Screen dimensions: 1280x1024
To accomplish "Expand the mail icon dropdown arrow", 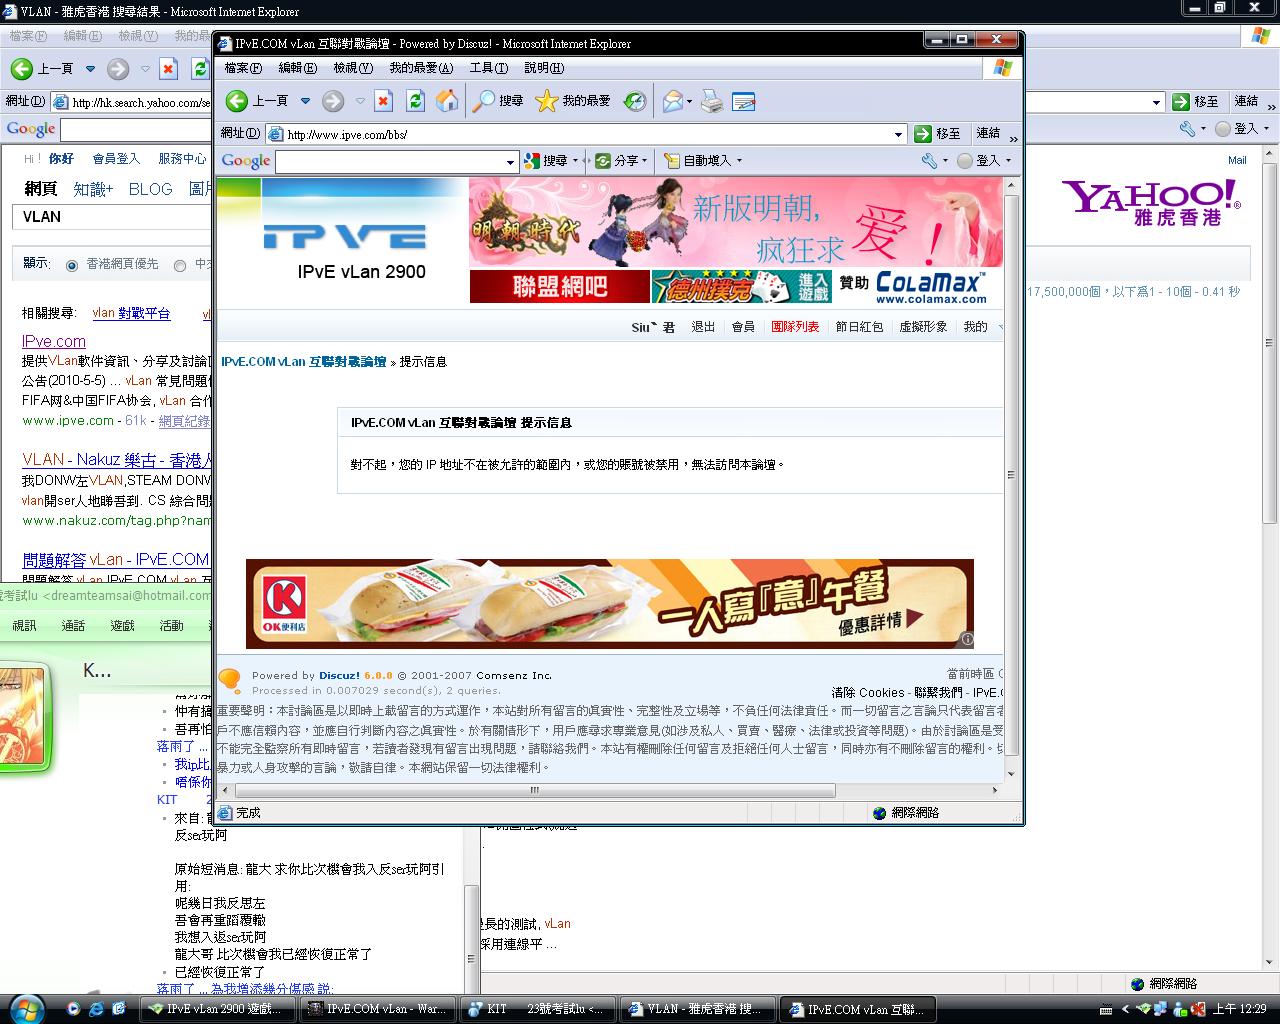I will point(689,101).
